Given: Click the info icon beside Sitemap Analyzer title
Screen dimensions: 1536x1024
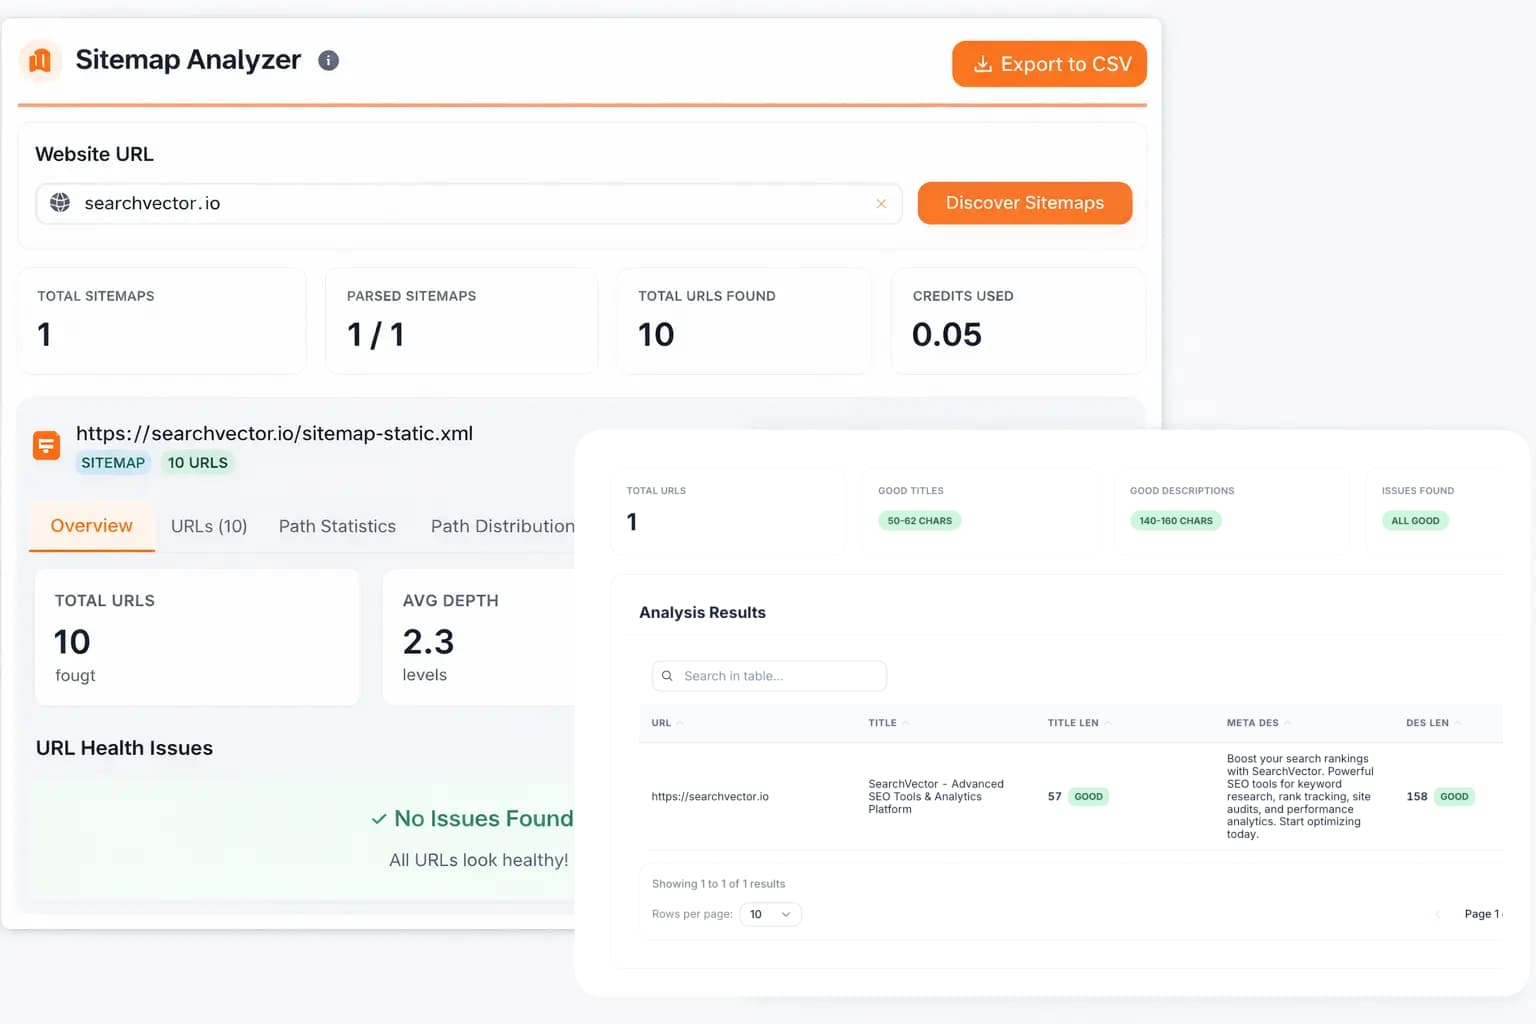Looking at the screenshot, I should pyautogui.click(x=328, y=60).
